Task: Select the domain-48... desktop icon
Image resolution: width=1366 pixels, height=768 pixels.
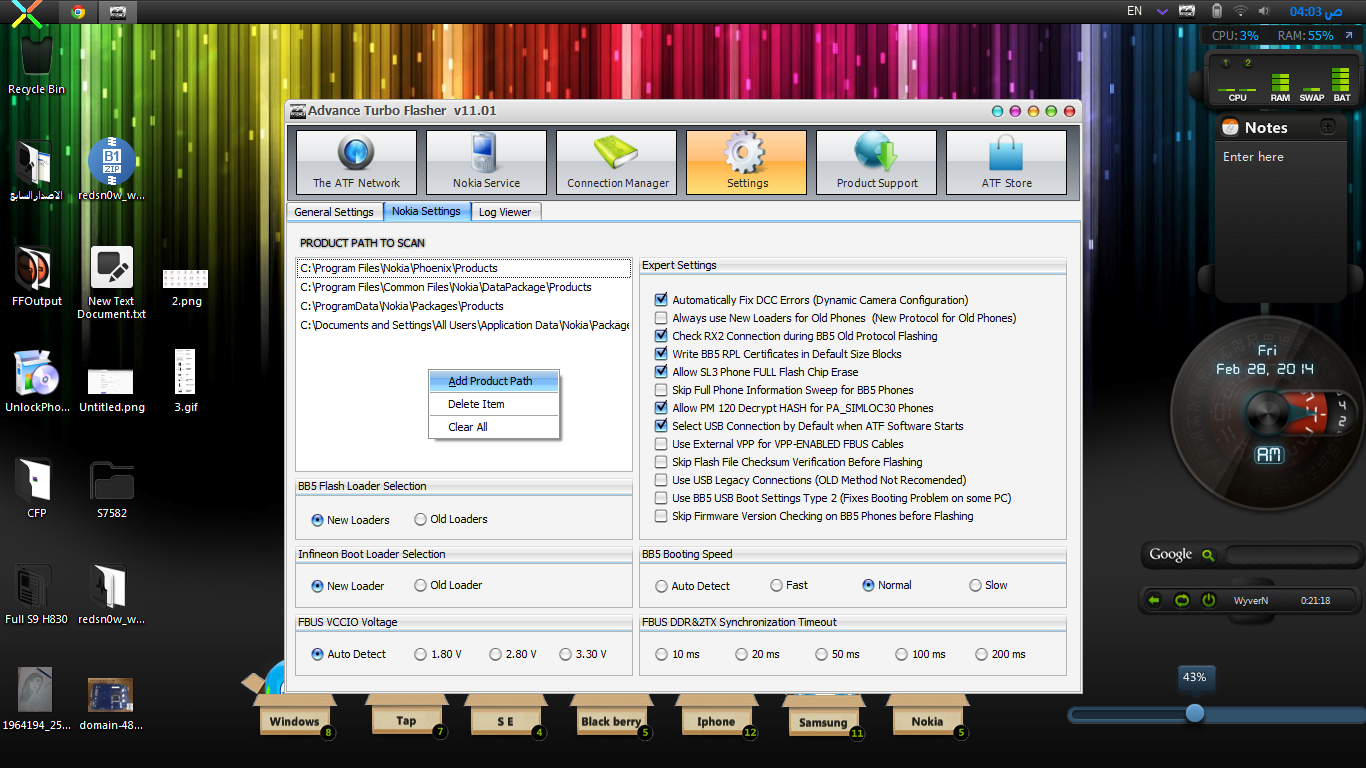Action: (x=111, y=703)
